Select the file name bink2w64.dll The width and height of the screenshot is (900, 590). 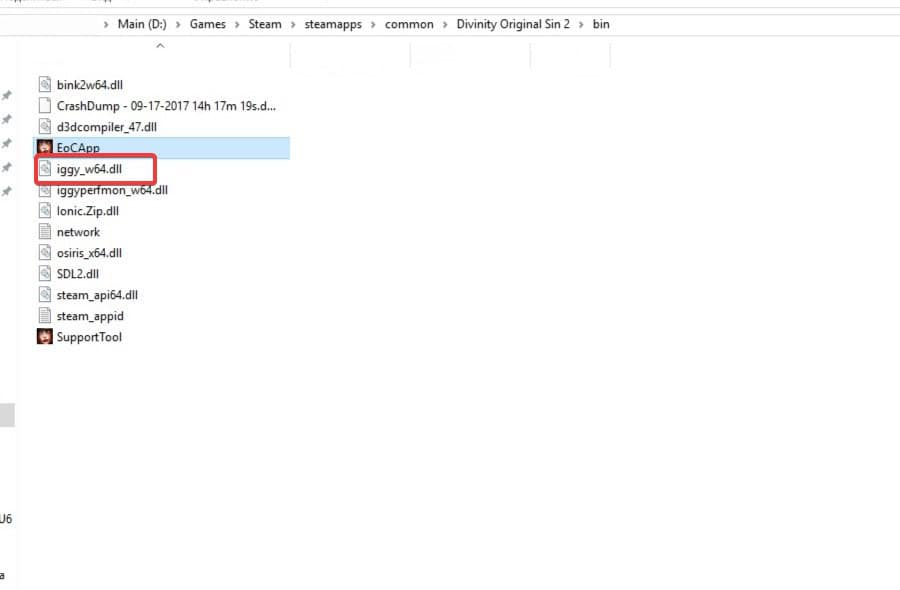click(x=90, y=85)
